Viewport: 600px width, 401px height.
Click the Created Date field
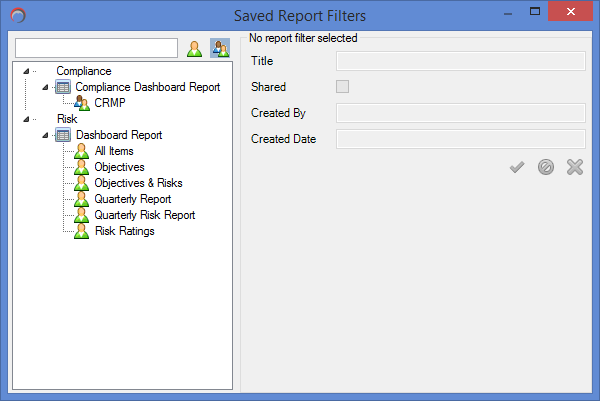(x=461, y=139)
